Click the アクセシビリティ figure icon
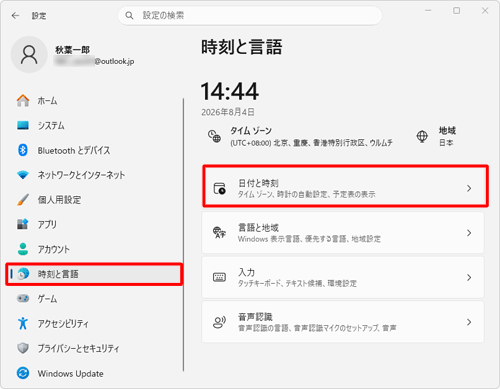 [23, 323]
